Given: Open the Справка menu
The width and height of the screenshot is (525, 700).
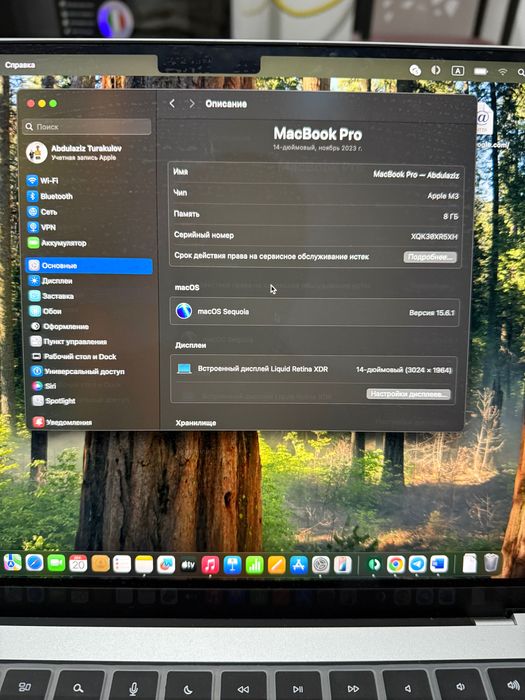Looking at the screenshot, I should point(20,65).
